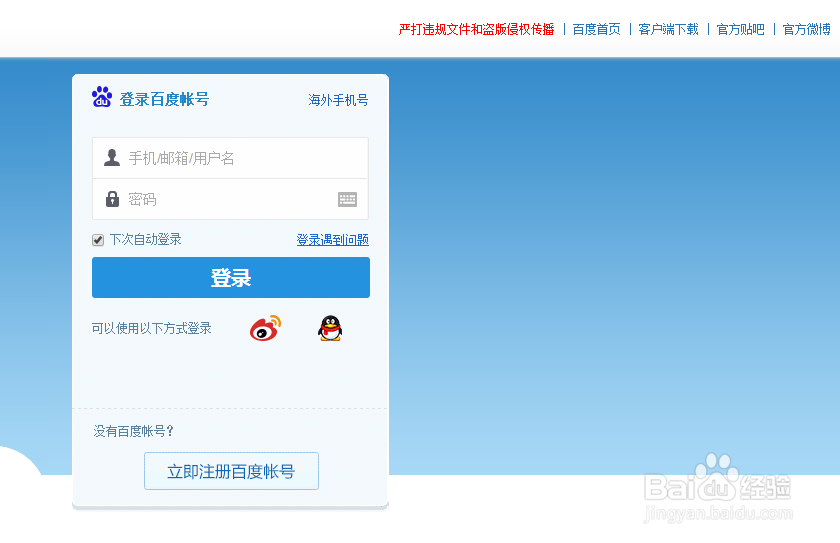The width and height of the screenshot is (840, 543).
Task: Open 官方微博 link
Action: [806, 29]
